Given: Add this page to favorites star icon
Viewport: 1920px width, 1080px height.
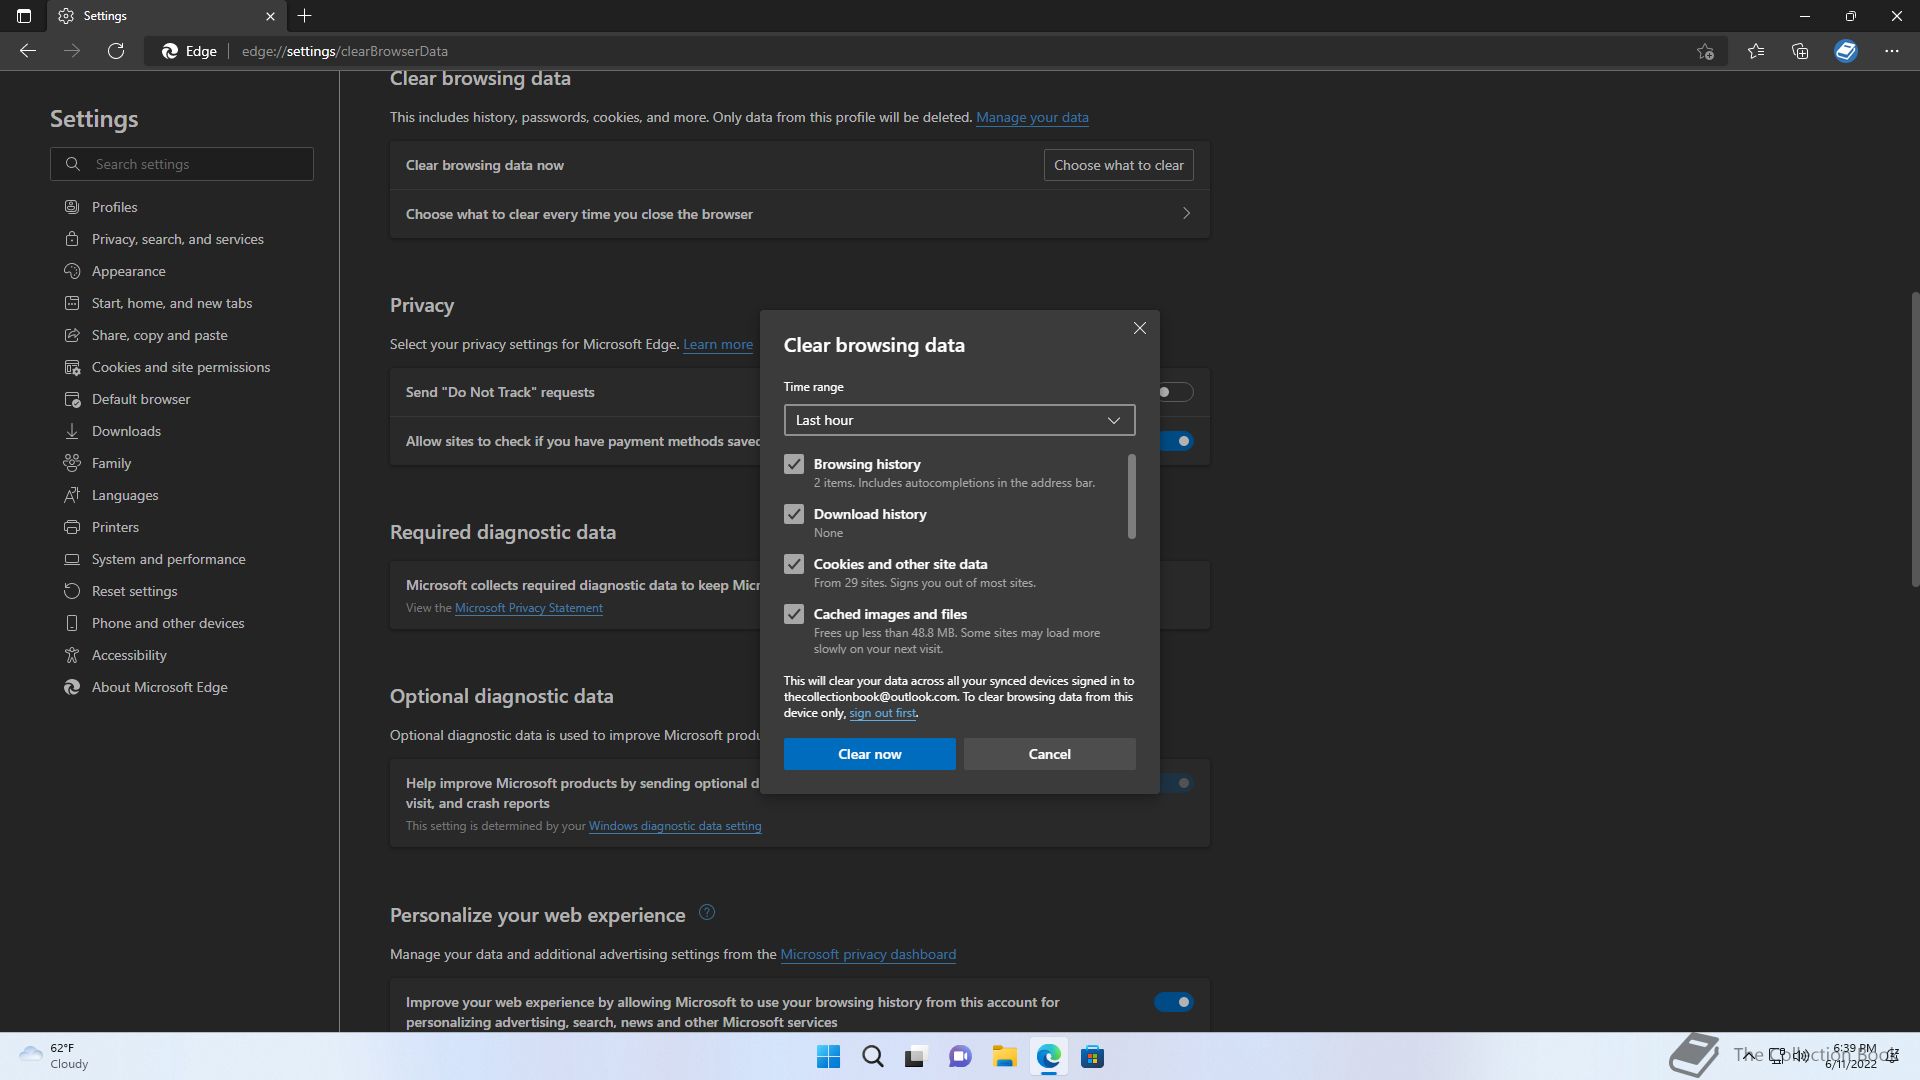Looking at the screenshot, I should tap(1705, 51).
